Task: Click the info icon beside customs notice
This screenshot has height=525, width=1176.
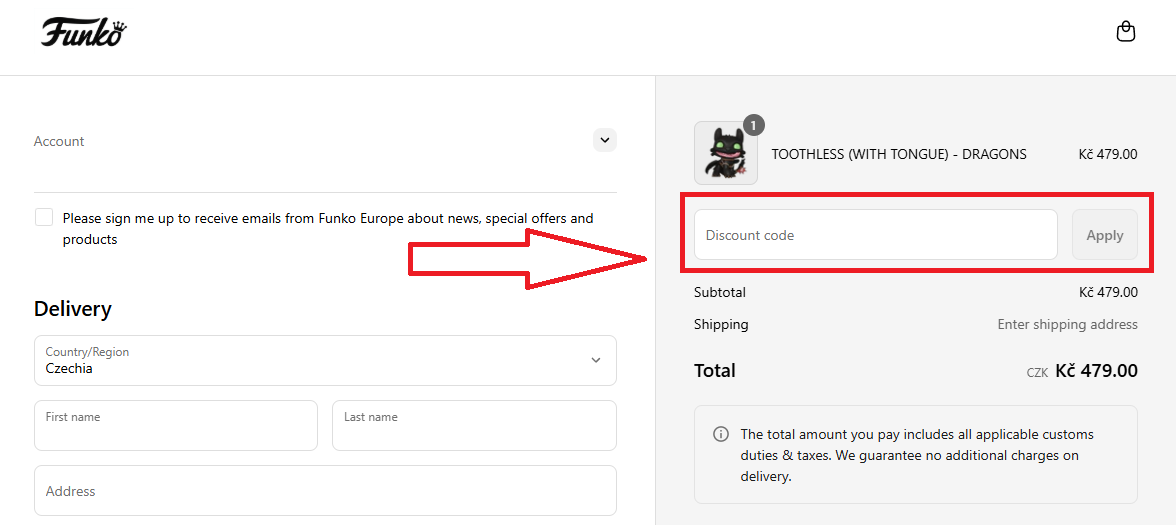Action: [720, 434]
